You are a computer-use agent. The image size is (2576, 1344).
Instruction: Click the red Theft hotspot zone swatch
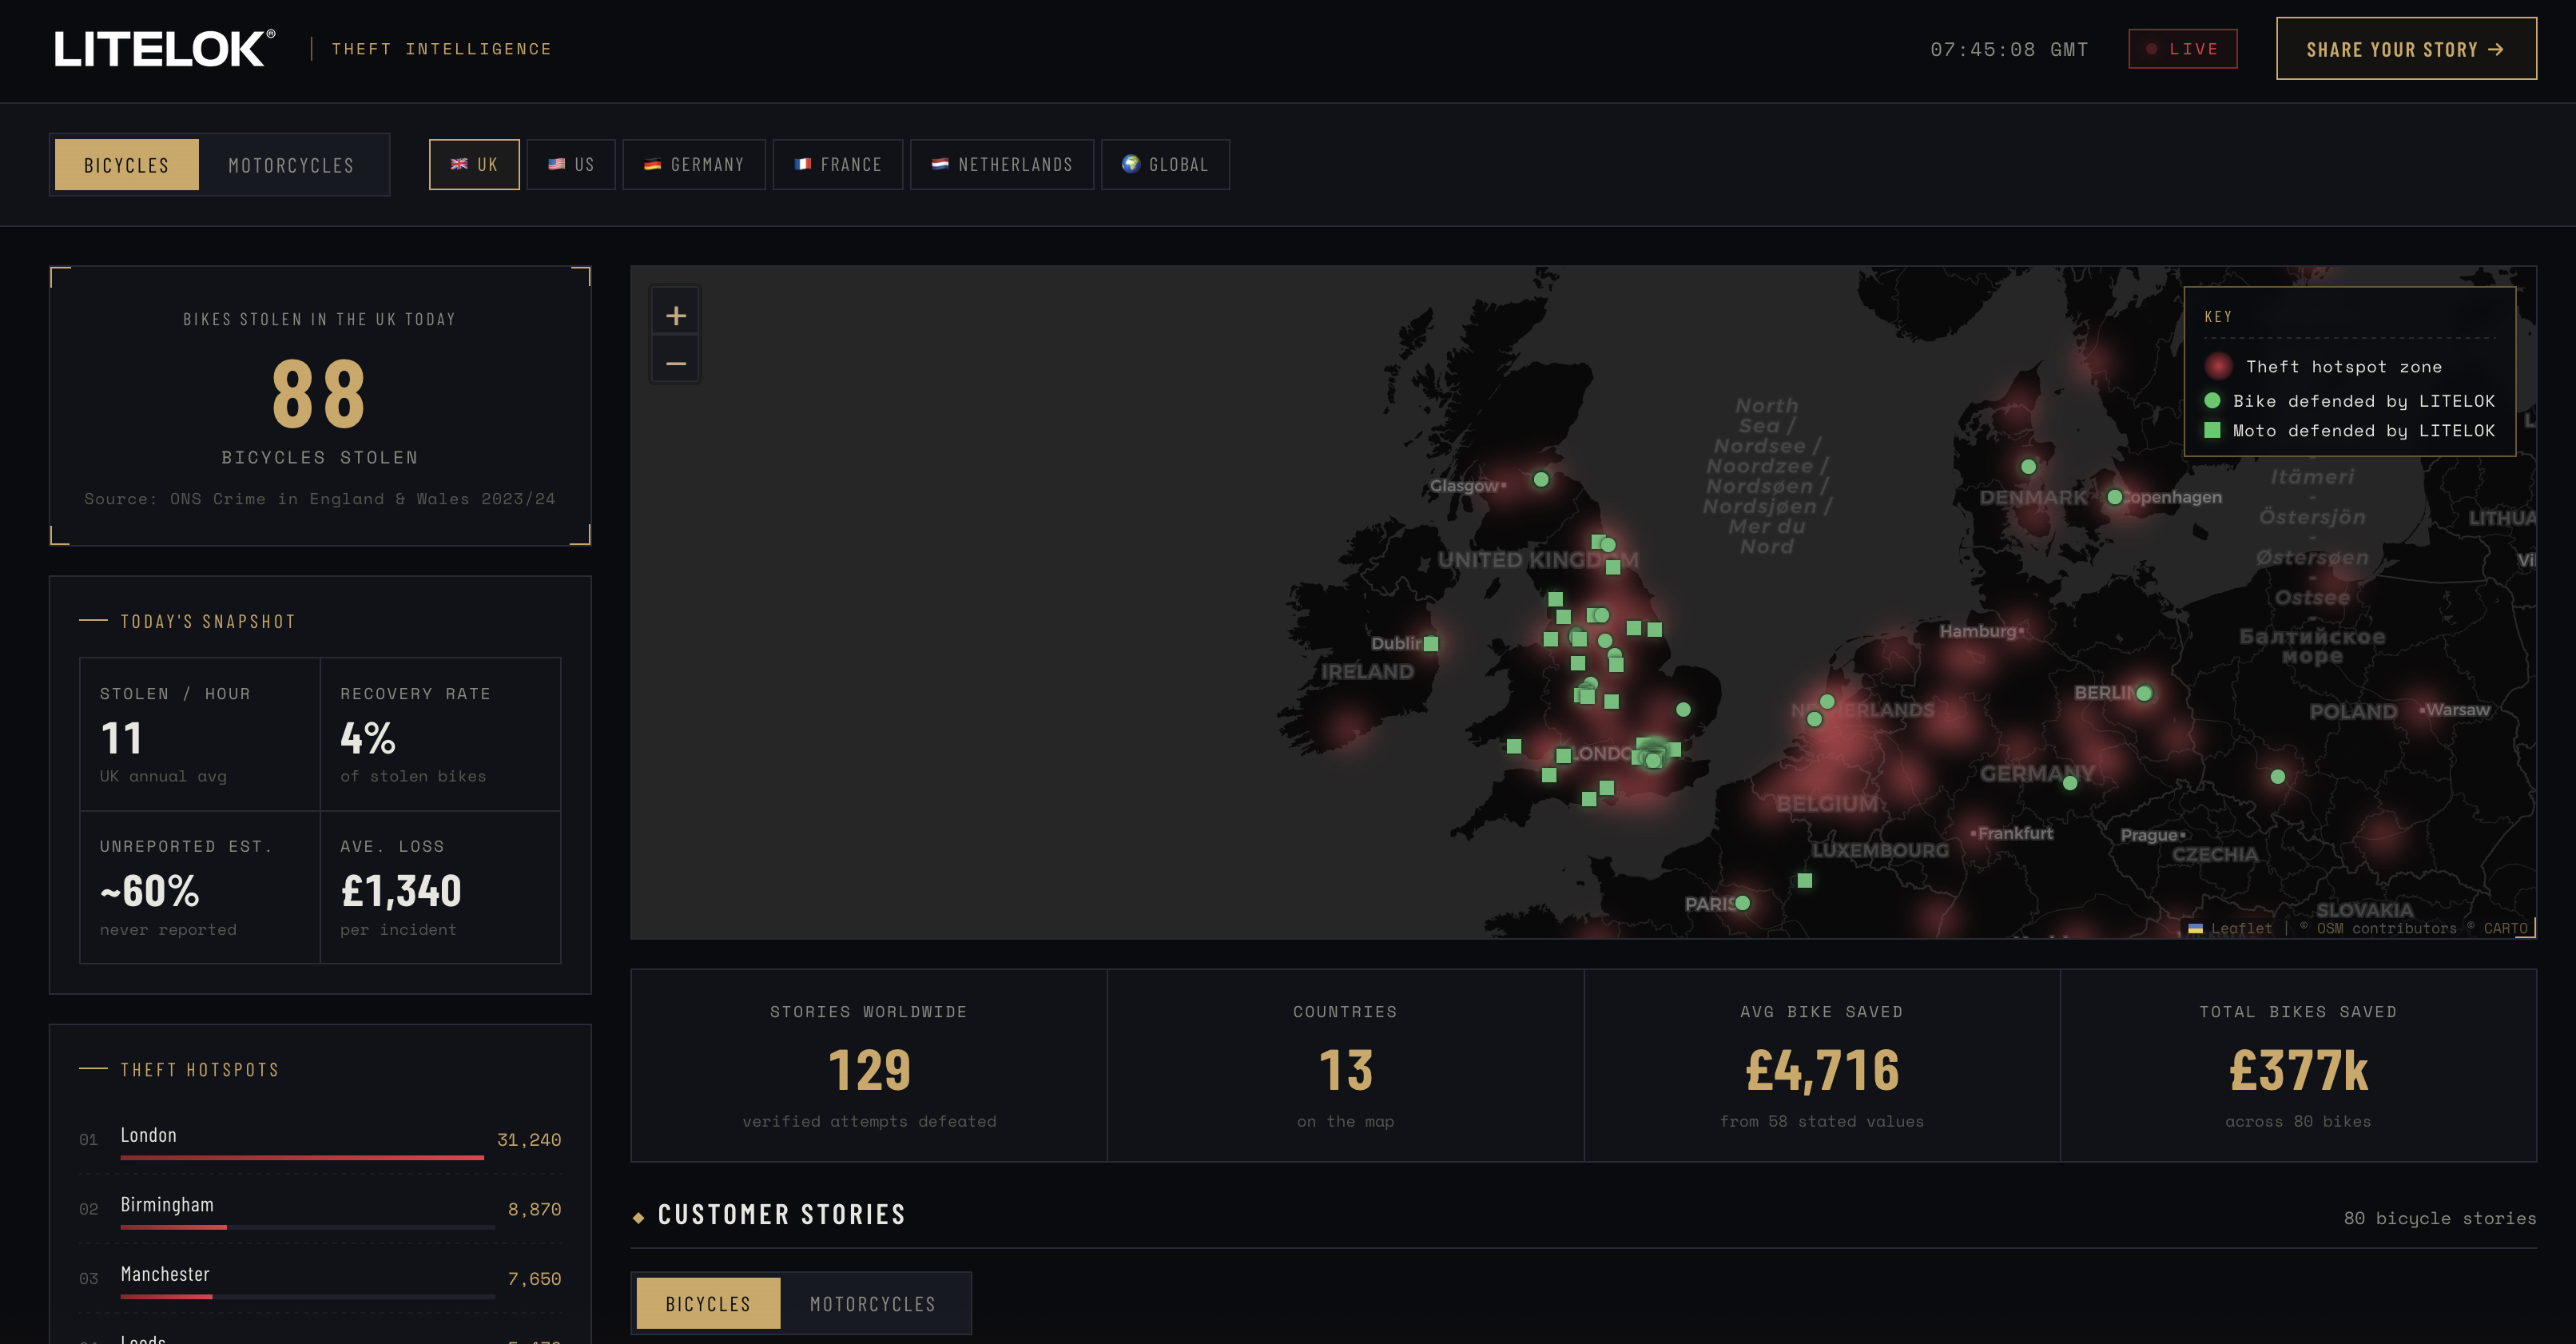(x=2218, y=366)
